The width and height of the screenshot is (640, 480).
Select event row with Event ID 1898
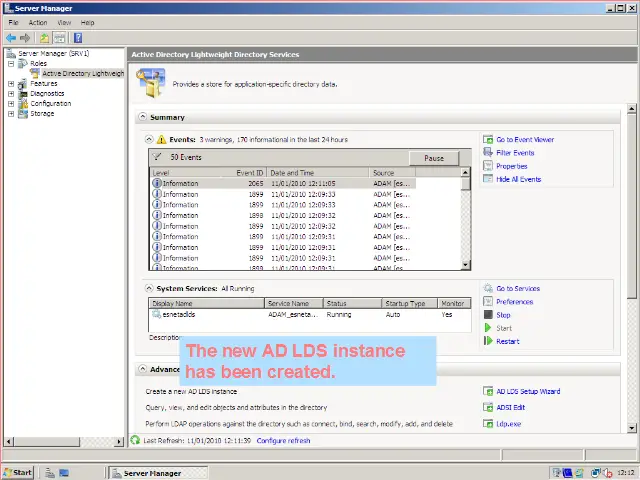284,216
